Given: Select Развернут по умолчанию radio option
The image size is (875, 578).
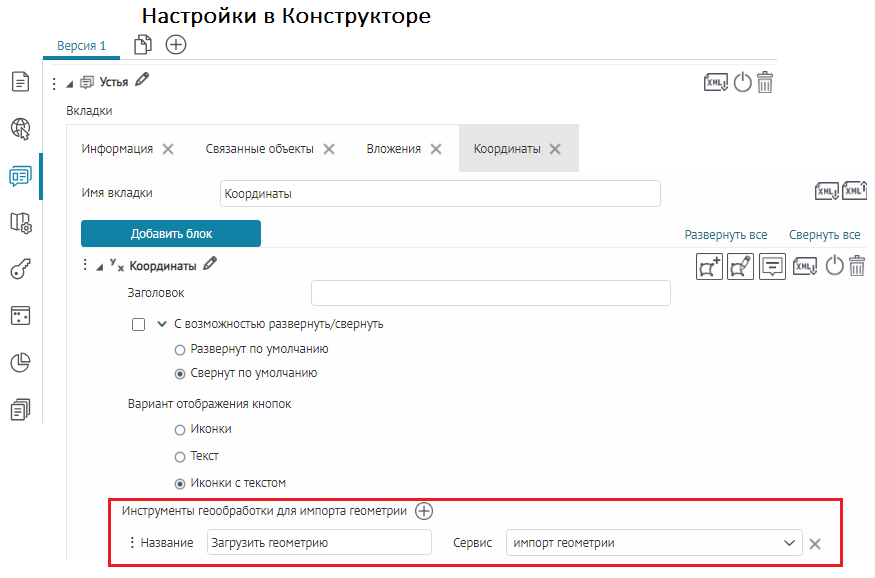Looking at the screenshot, I should 180,350.
